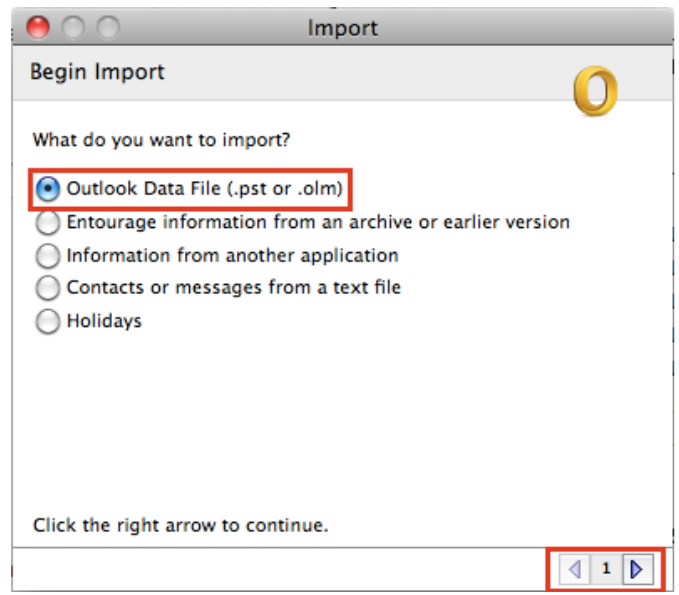Click the 'Contacts or messages from a text file' label
The width and height of the screenshot is (679, 595).
click(x=233, y=288)
